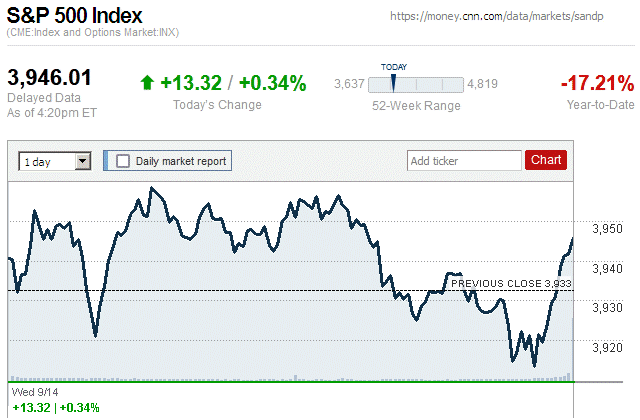
Task: Click the green up arrow icon
Action: (148, 83)
